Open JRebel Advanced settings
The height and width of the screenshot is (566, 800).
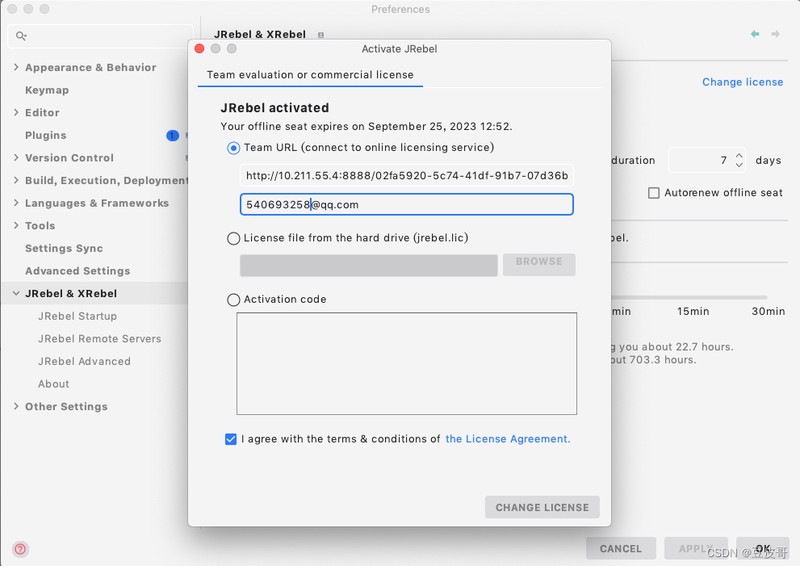[84, 361]
